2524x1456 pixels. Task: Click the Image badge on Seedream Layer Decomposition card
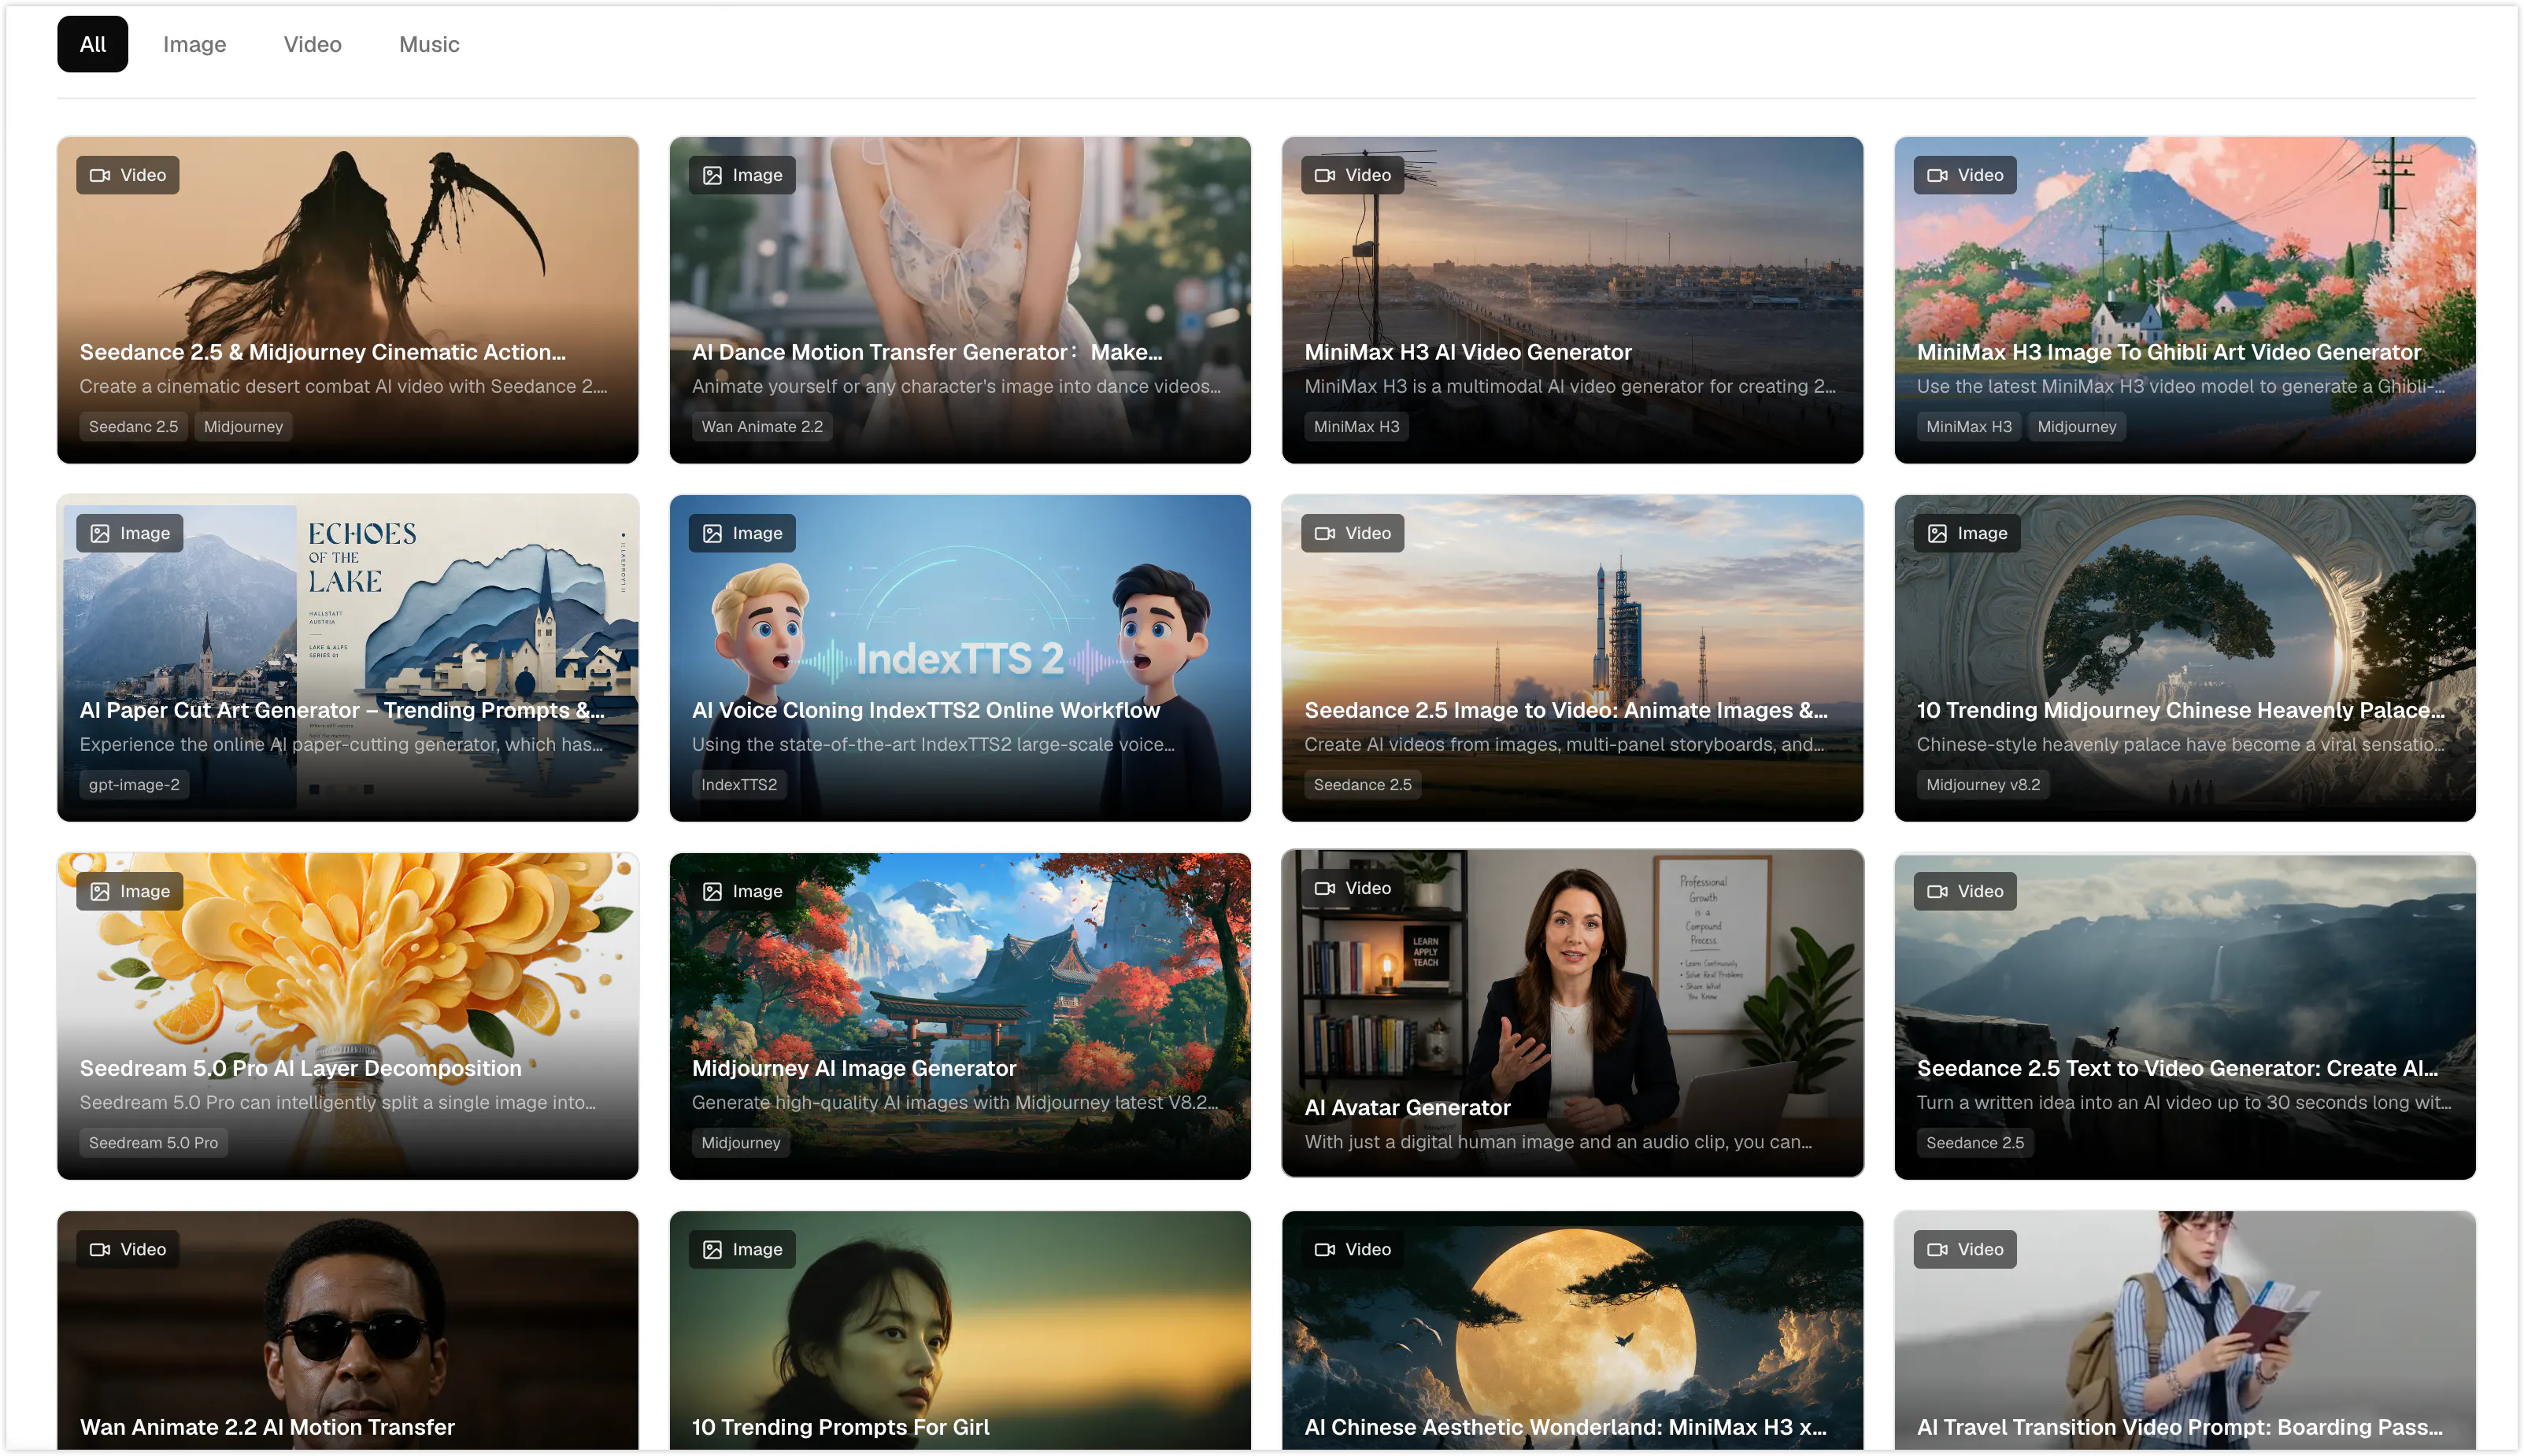click(130, 891)
